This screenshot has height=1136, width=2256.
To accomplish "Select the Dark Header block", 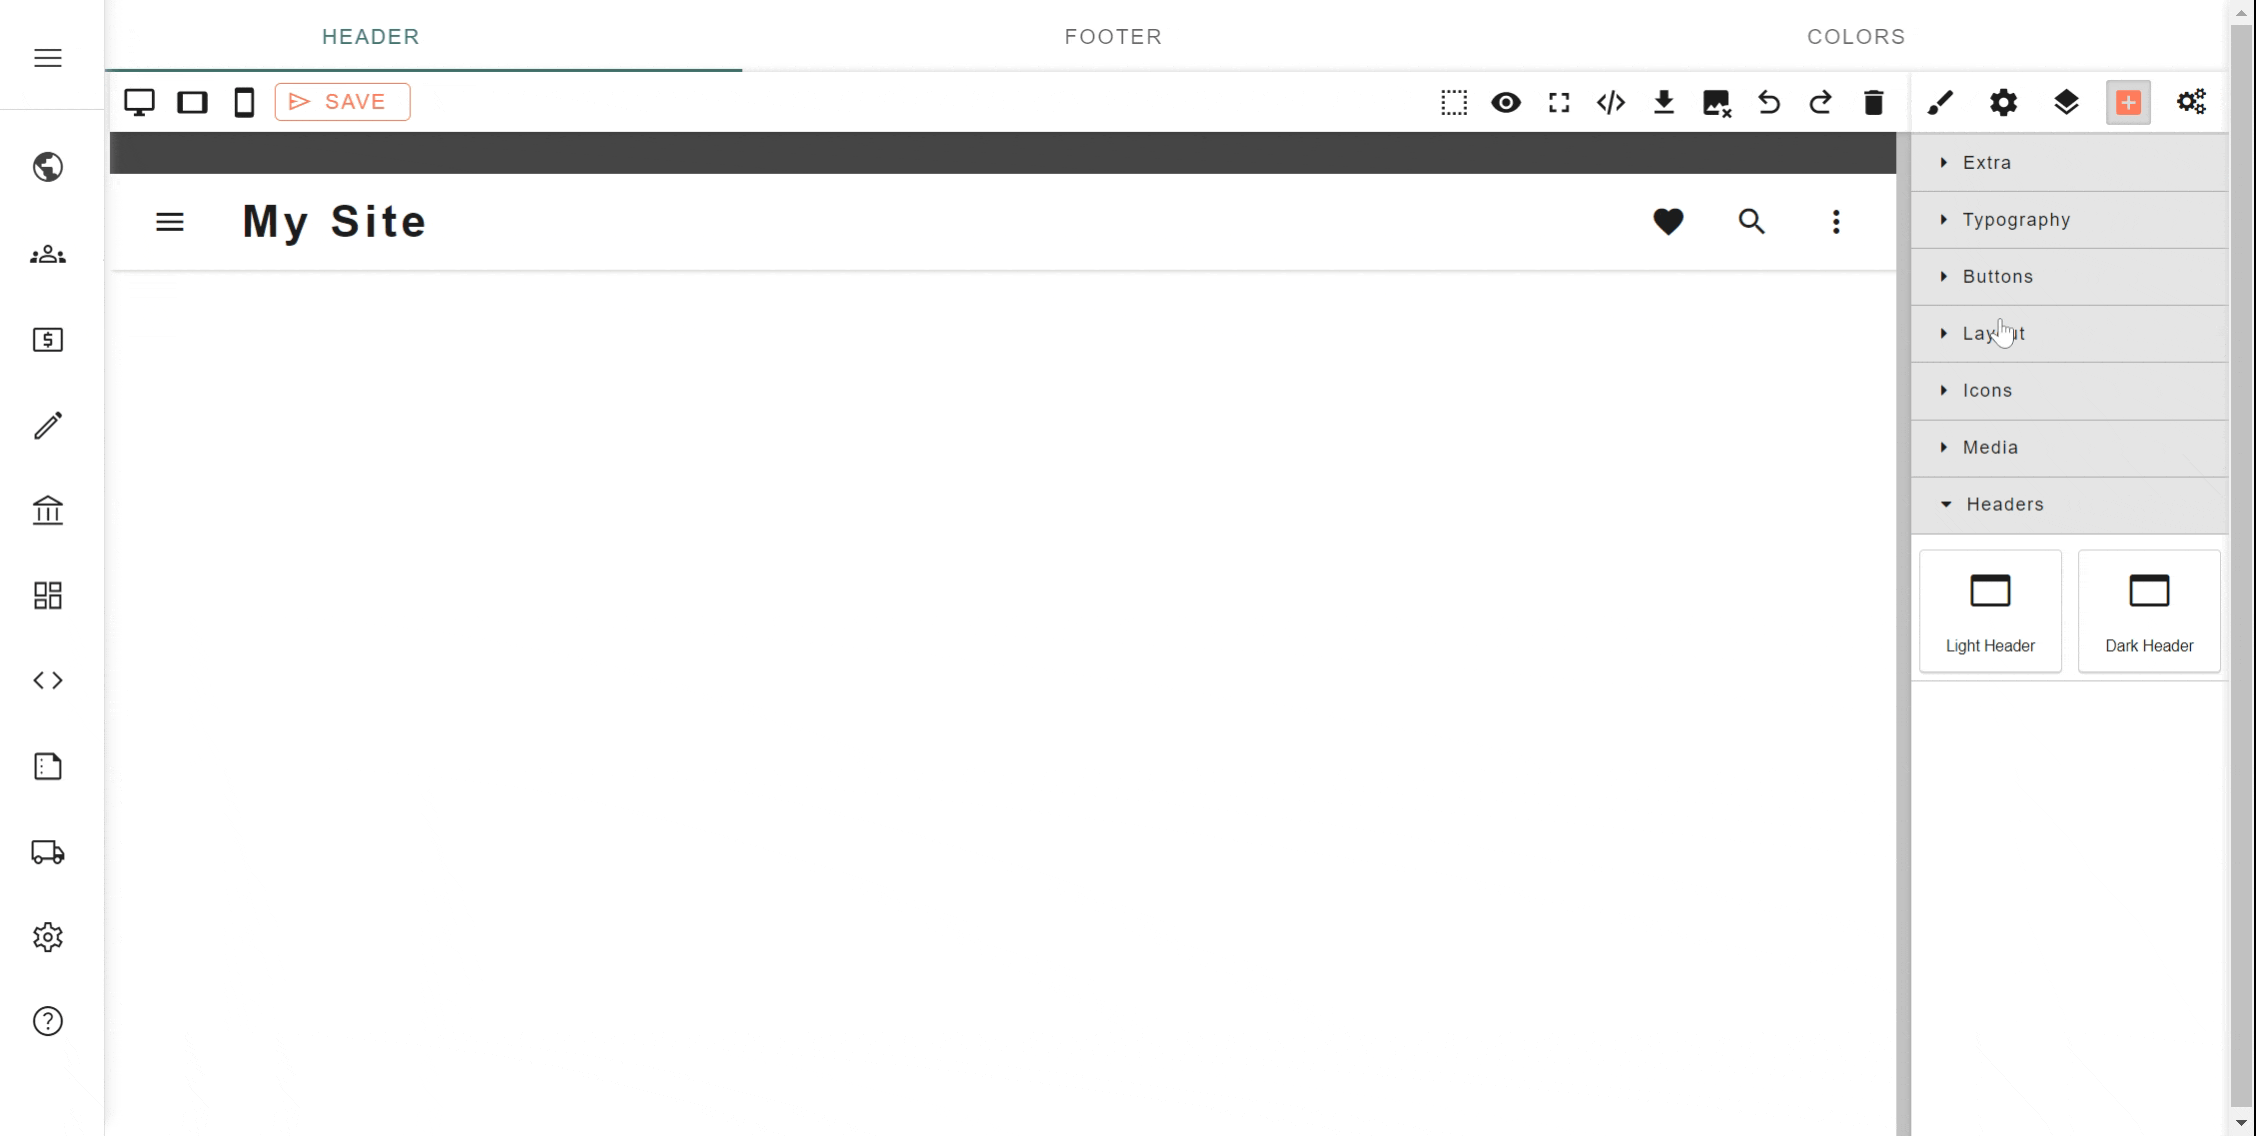I will (2149, 611).
